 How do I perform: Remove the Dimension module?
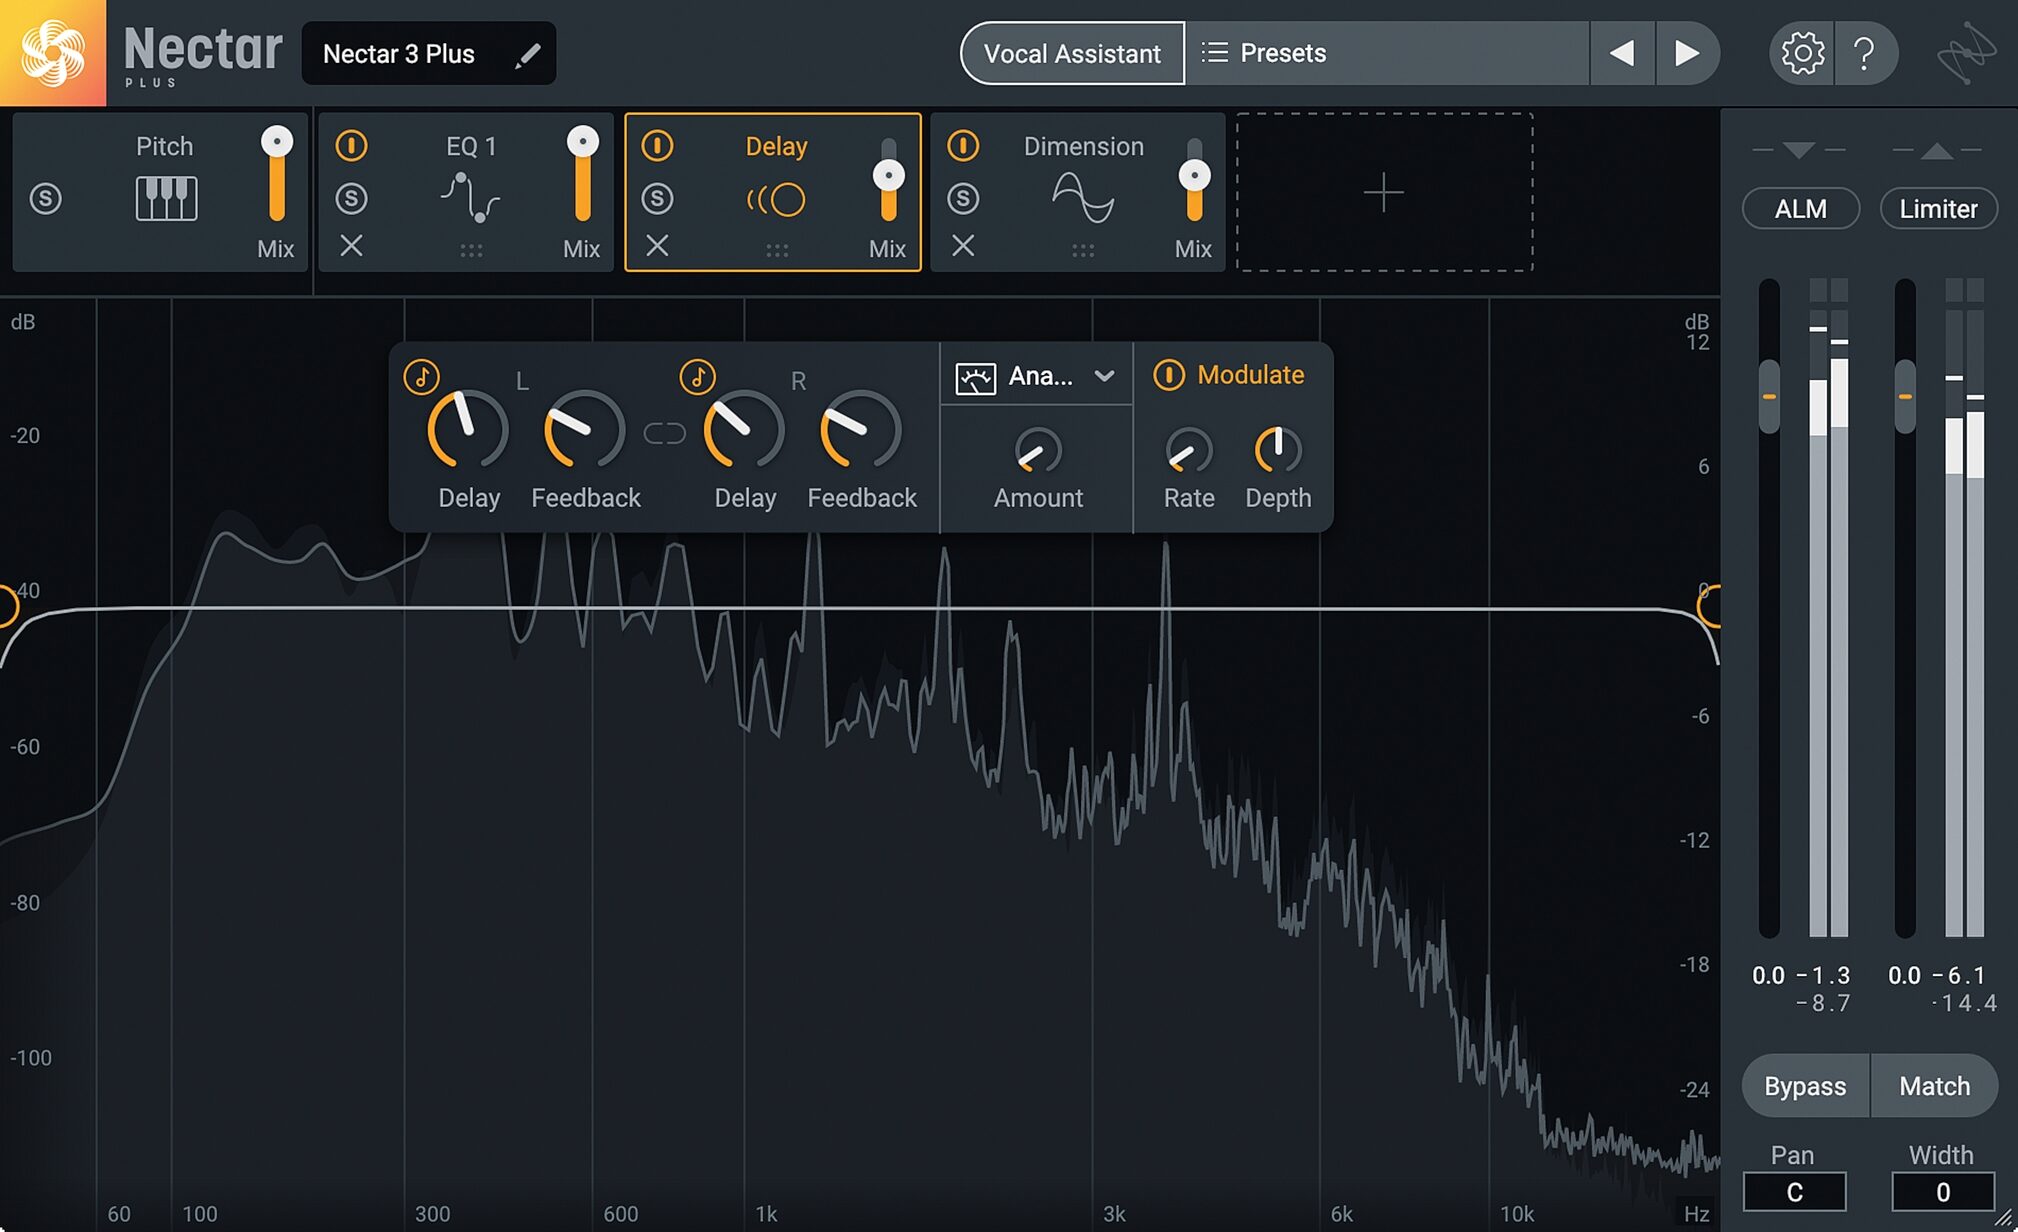(x=963, y=245)
